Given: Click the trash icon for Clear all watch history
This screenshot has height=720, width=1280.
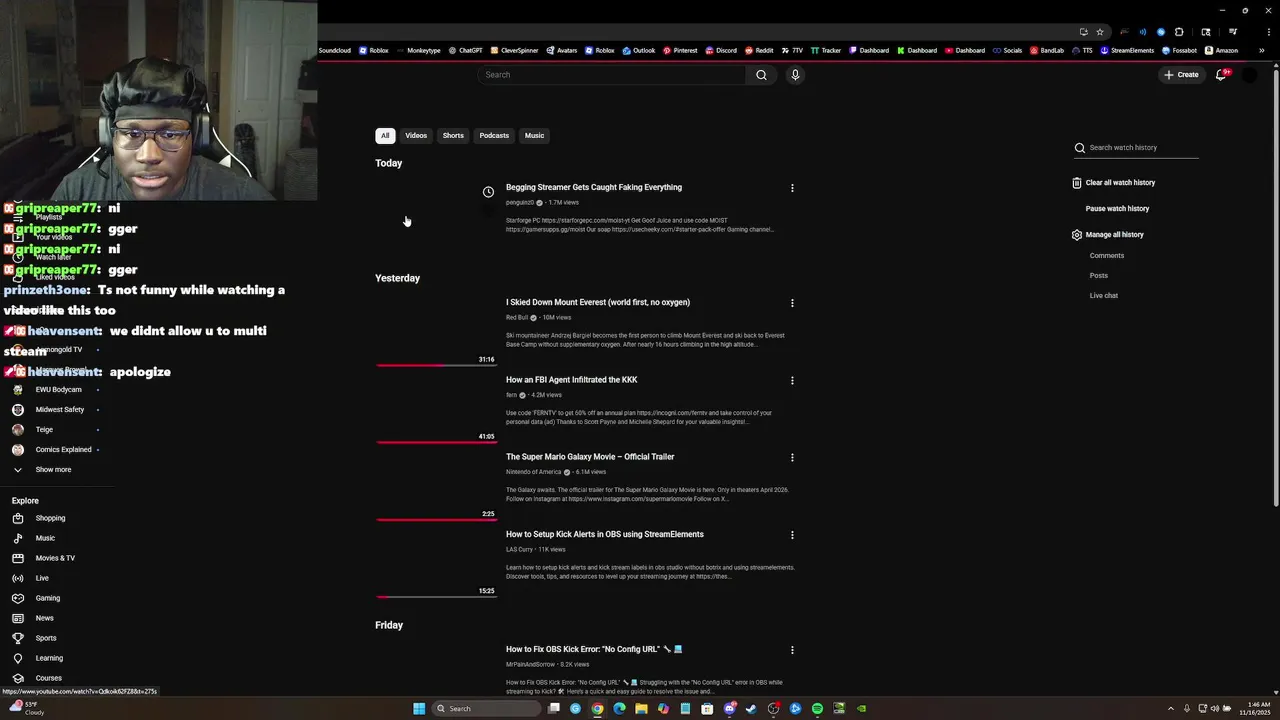Looking at the screenshot, I should click(1077, 183).
